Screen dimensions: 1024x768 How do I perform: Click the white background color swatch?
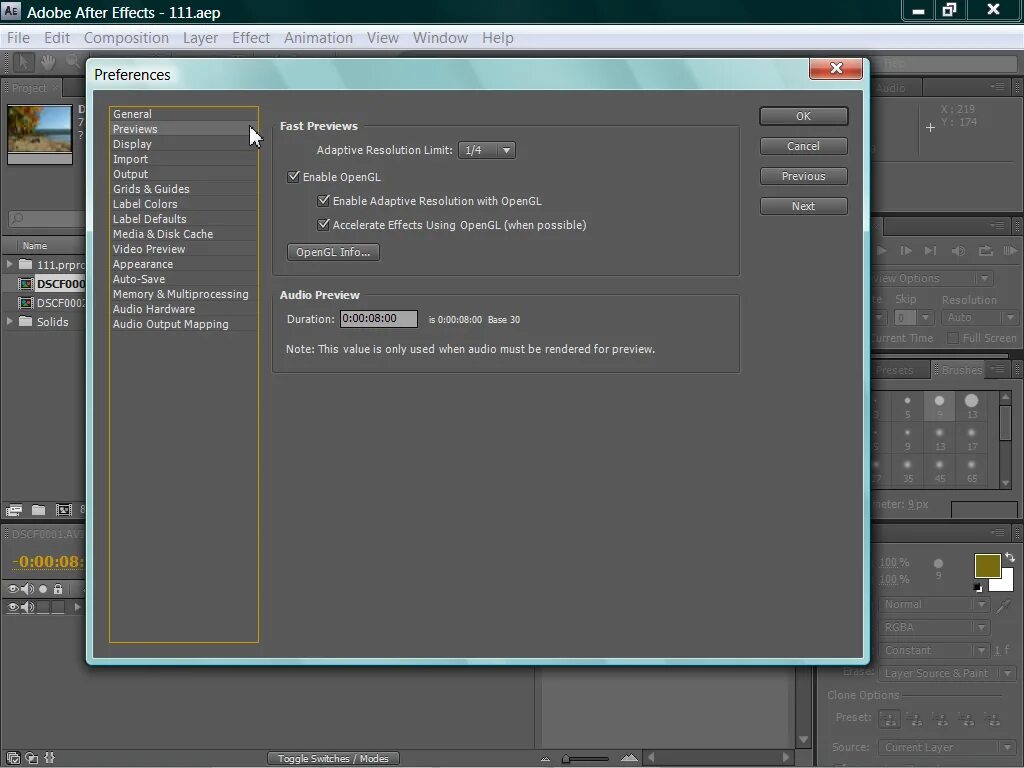pos(1005,583)
